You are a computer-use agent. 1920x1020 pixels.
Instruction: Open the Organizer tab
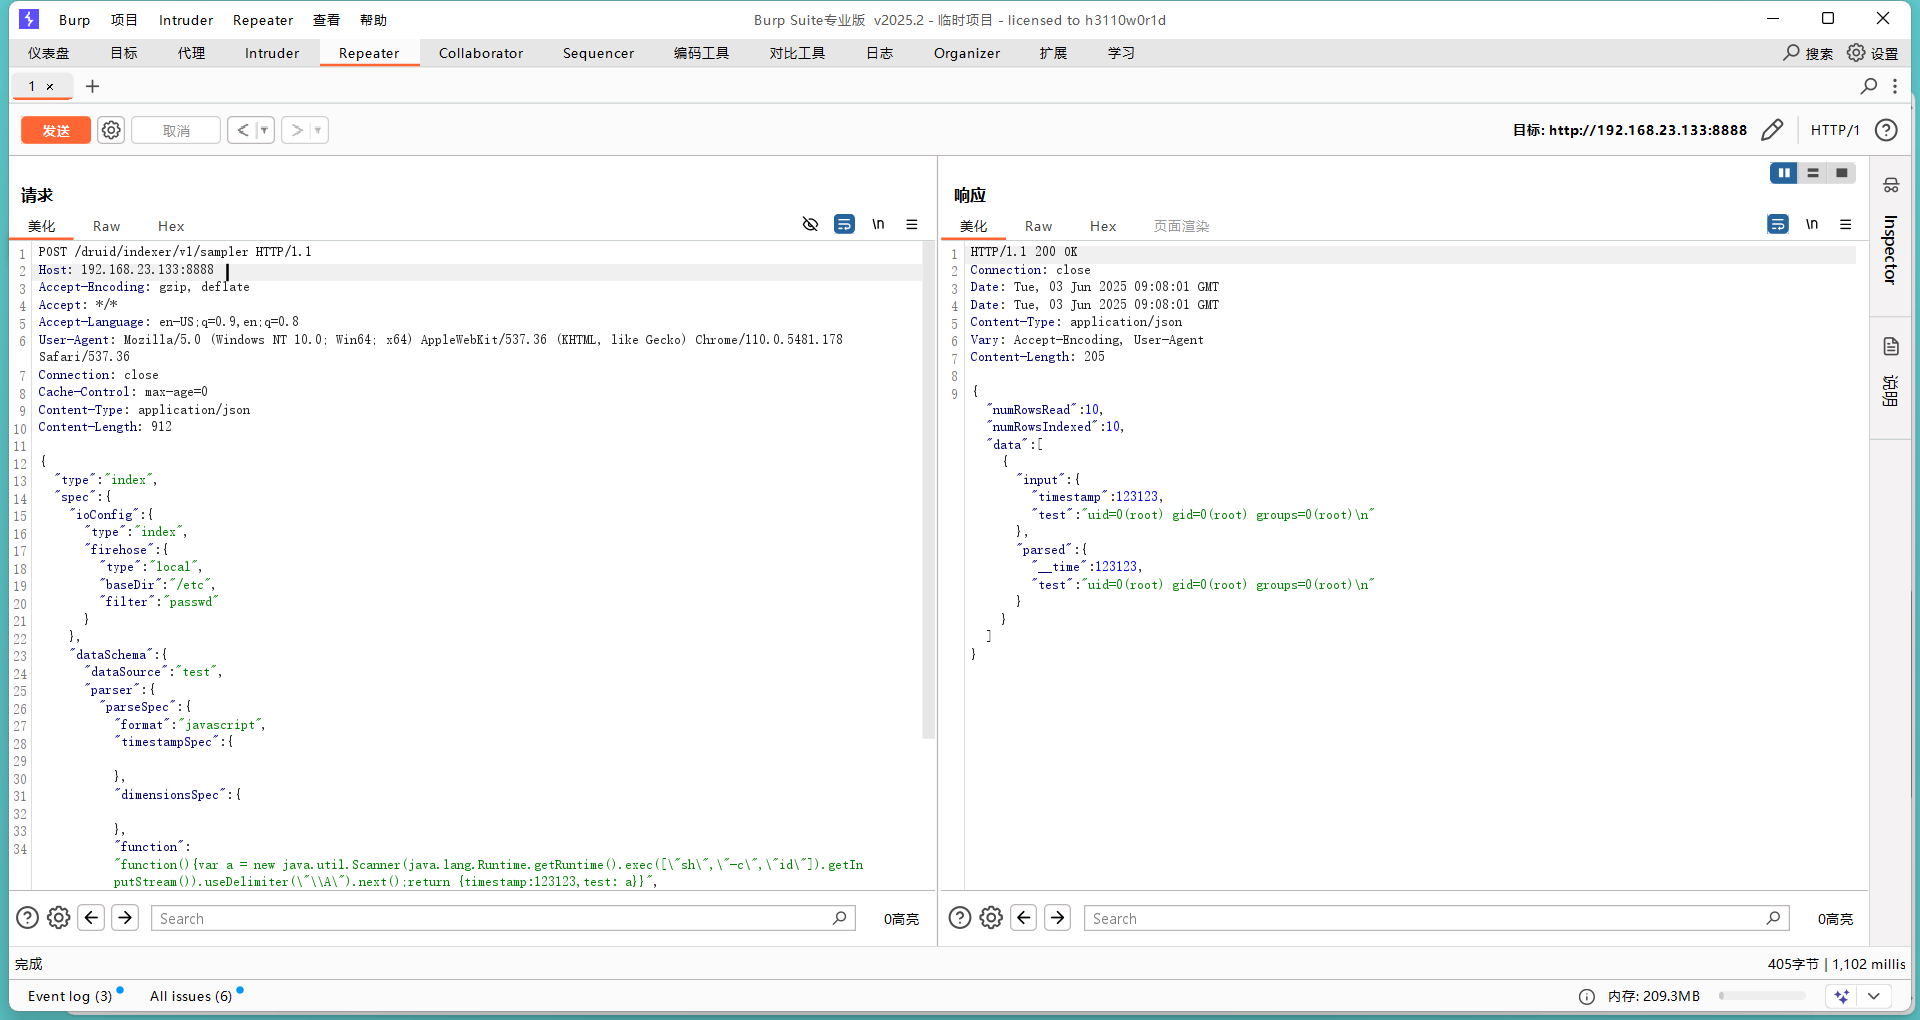(x=967, y=53)
